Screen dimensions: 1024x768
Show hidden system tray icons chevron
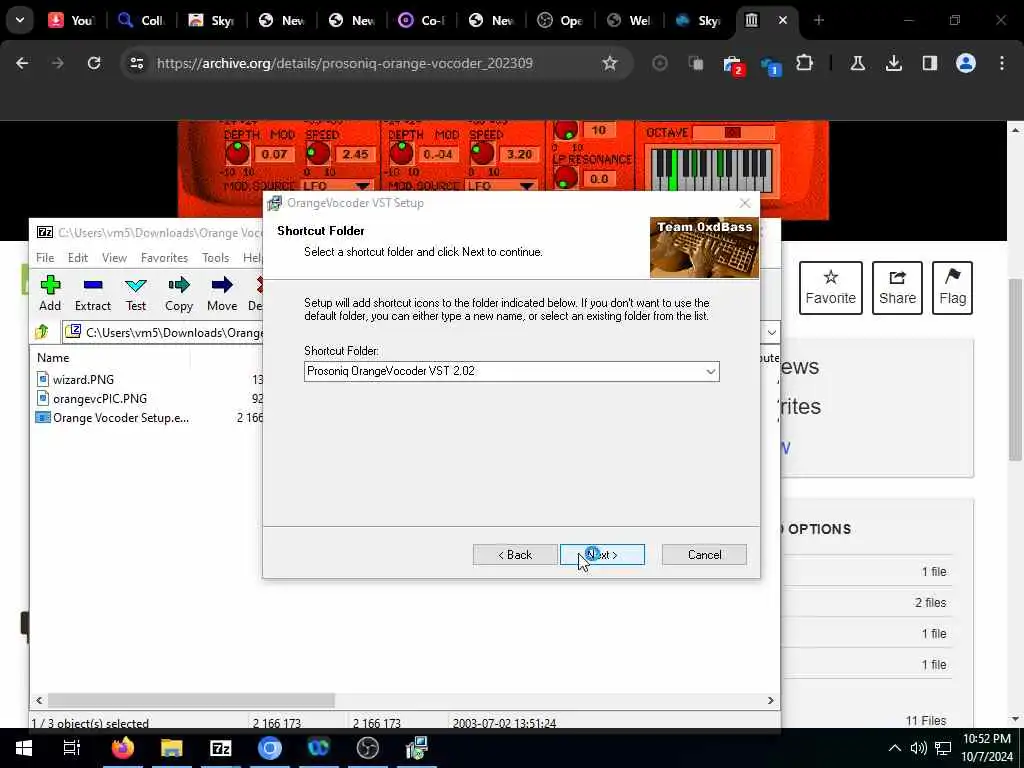[x=895, y=748]
